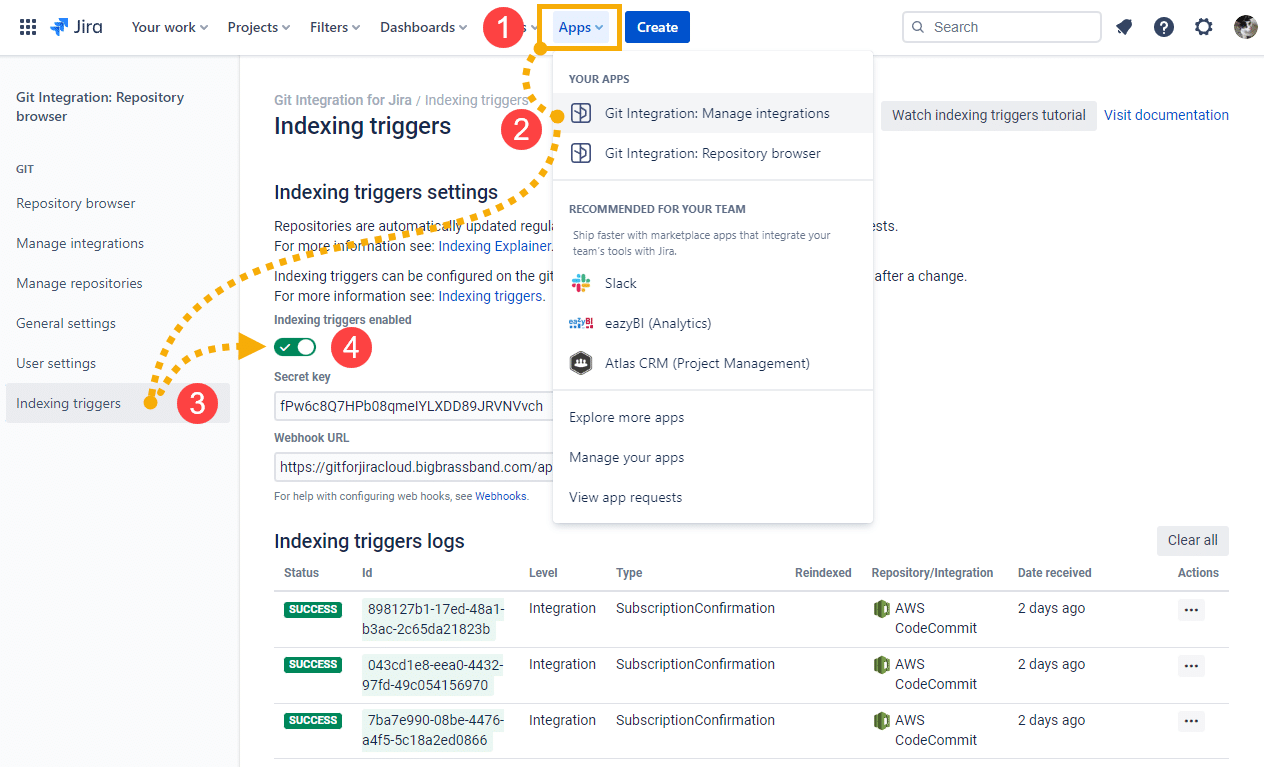1264x767 pixels.
Task: Select Git Integration: Manage integrations
Action: click(x=716, y=113)
